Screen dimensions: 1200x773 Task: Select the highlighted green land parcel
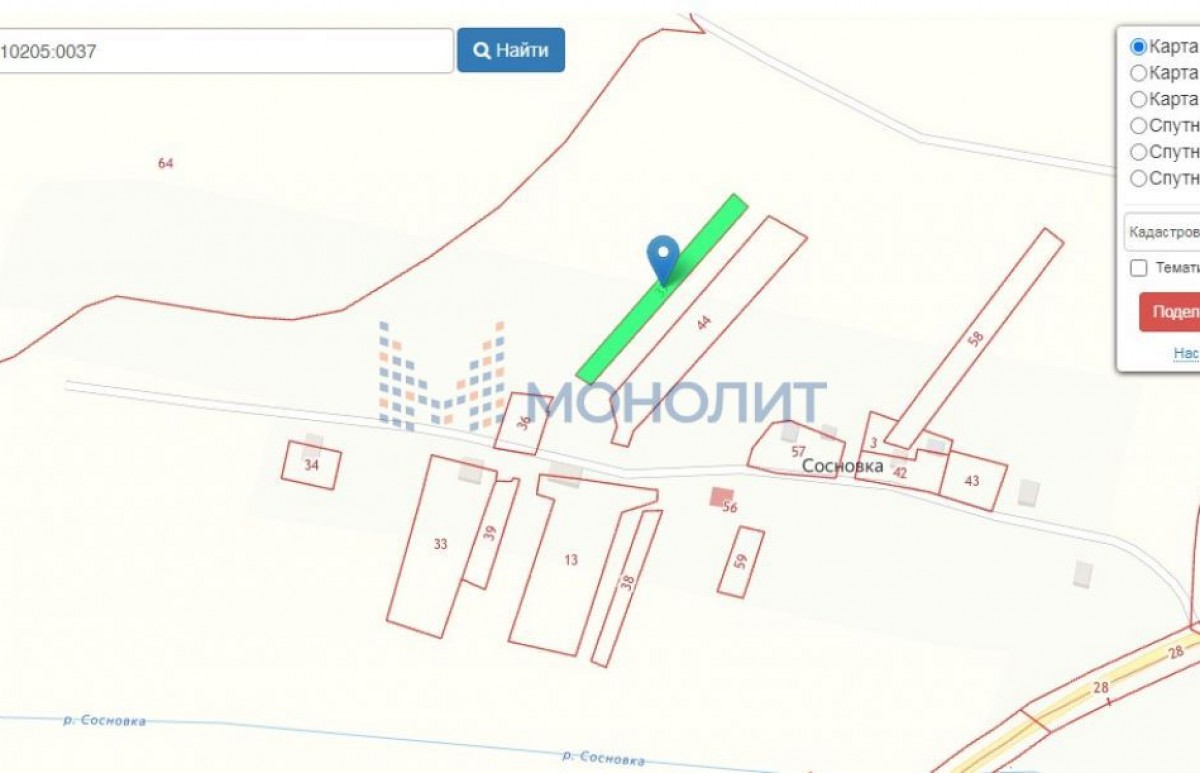coord(662,288)
